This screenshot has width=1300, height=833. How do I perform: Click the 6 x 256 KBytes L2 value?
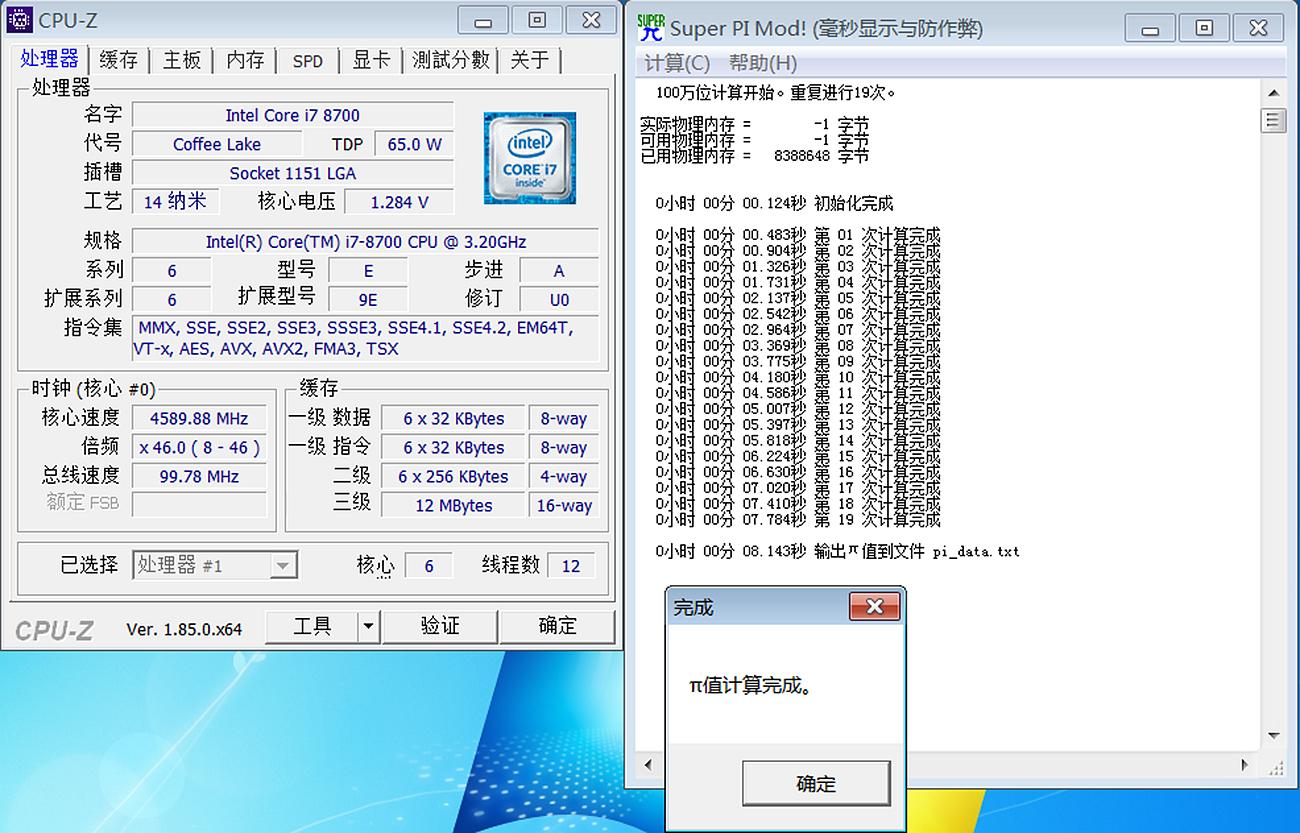[453, 477]
